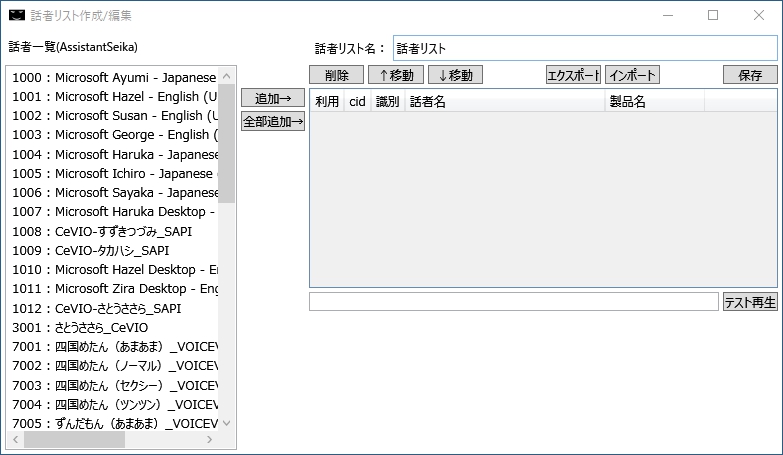Click the speaker list scroll-down arrow

coord(226,423)
